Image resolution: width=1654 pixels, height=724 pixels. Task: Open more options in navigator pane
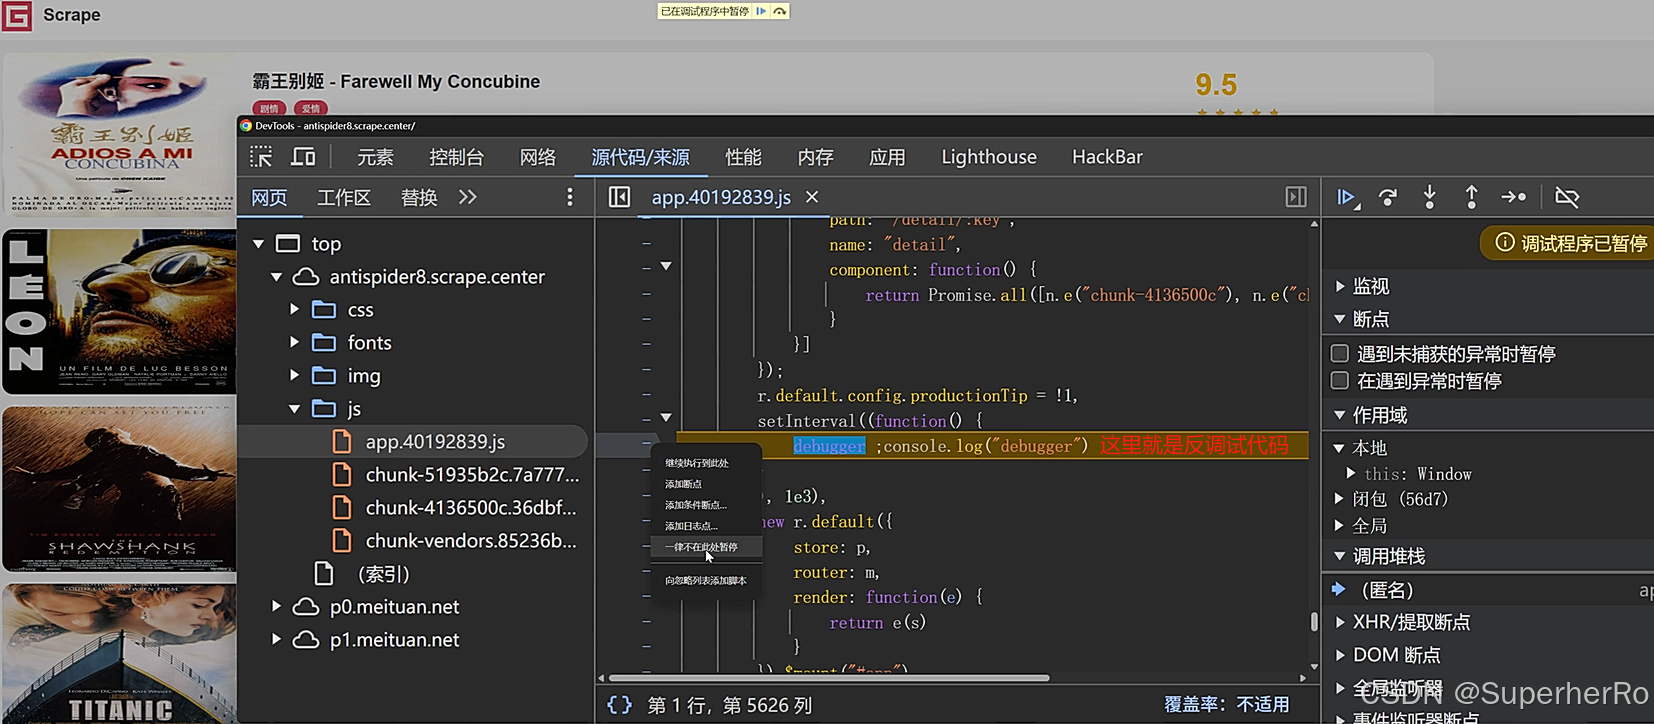pyautogui.click(x=570, y=197)
